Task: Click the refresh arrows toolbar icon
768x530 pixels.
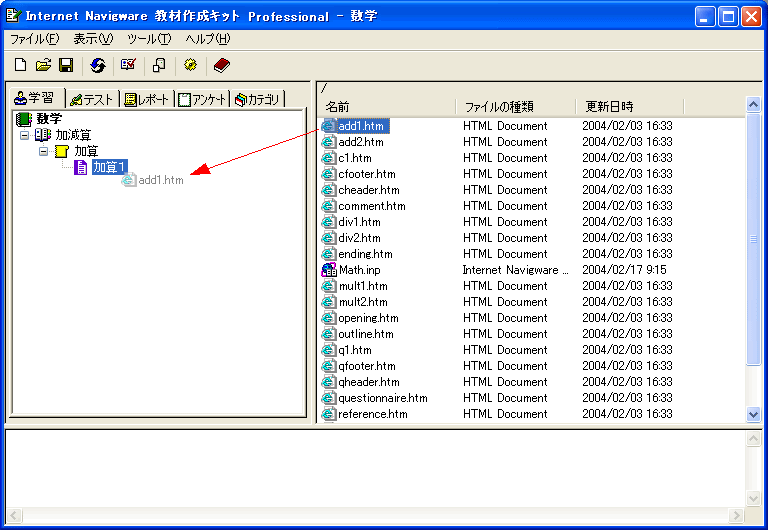Action: [98, 65]
